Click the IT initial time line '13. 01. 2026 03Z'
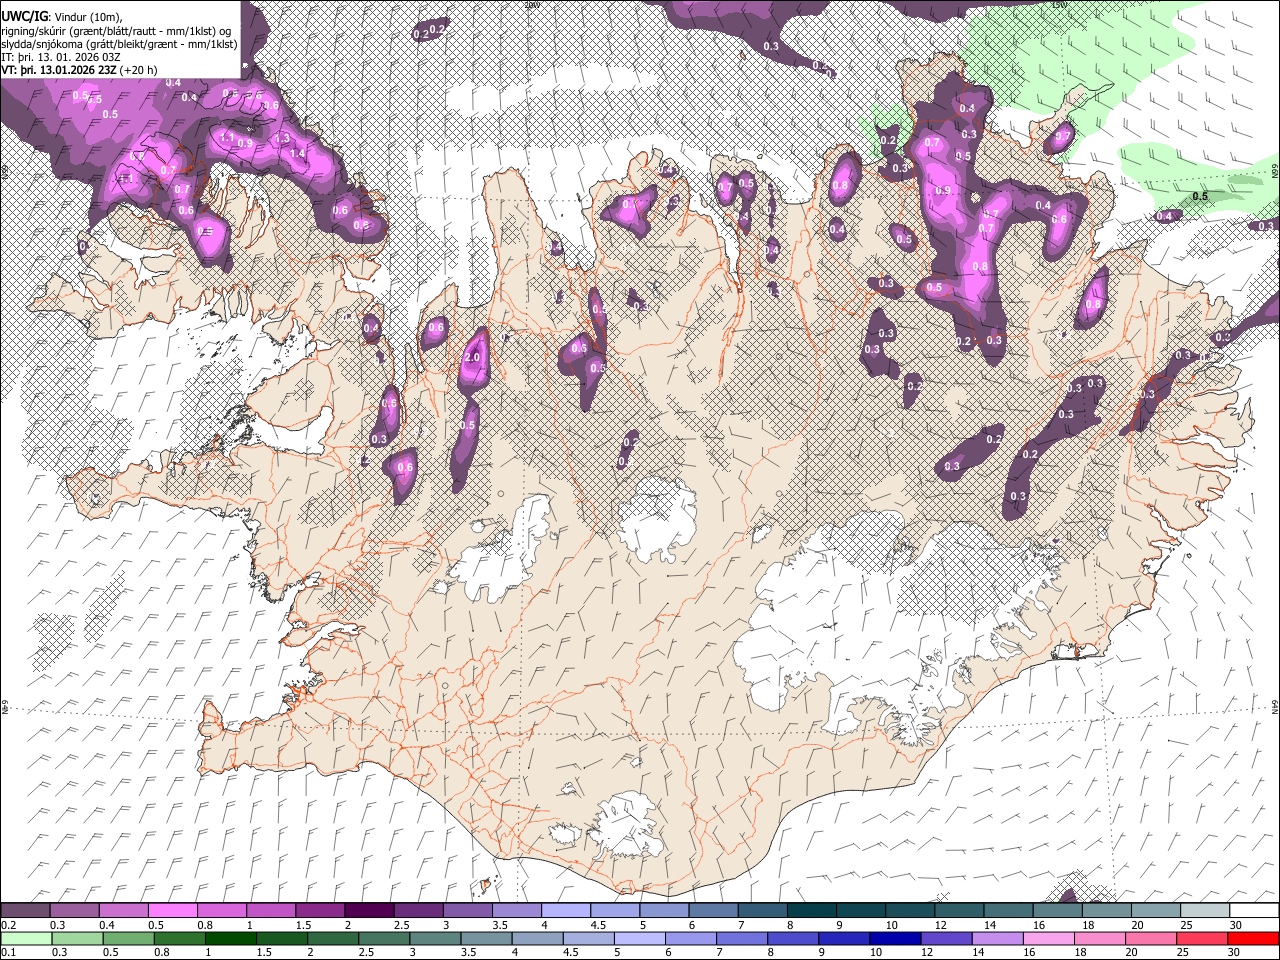The height and width of the screenshot is (960, 1280). 61,57
